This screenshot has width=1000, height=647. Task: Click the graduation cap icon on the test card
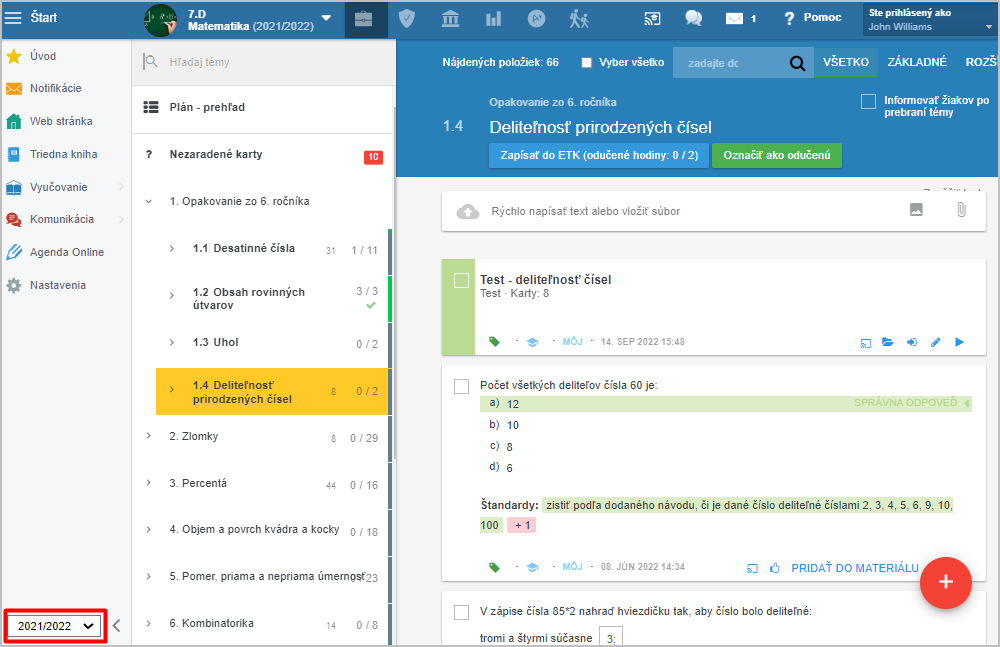533,342
